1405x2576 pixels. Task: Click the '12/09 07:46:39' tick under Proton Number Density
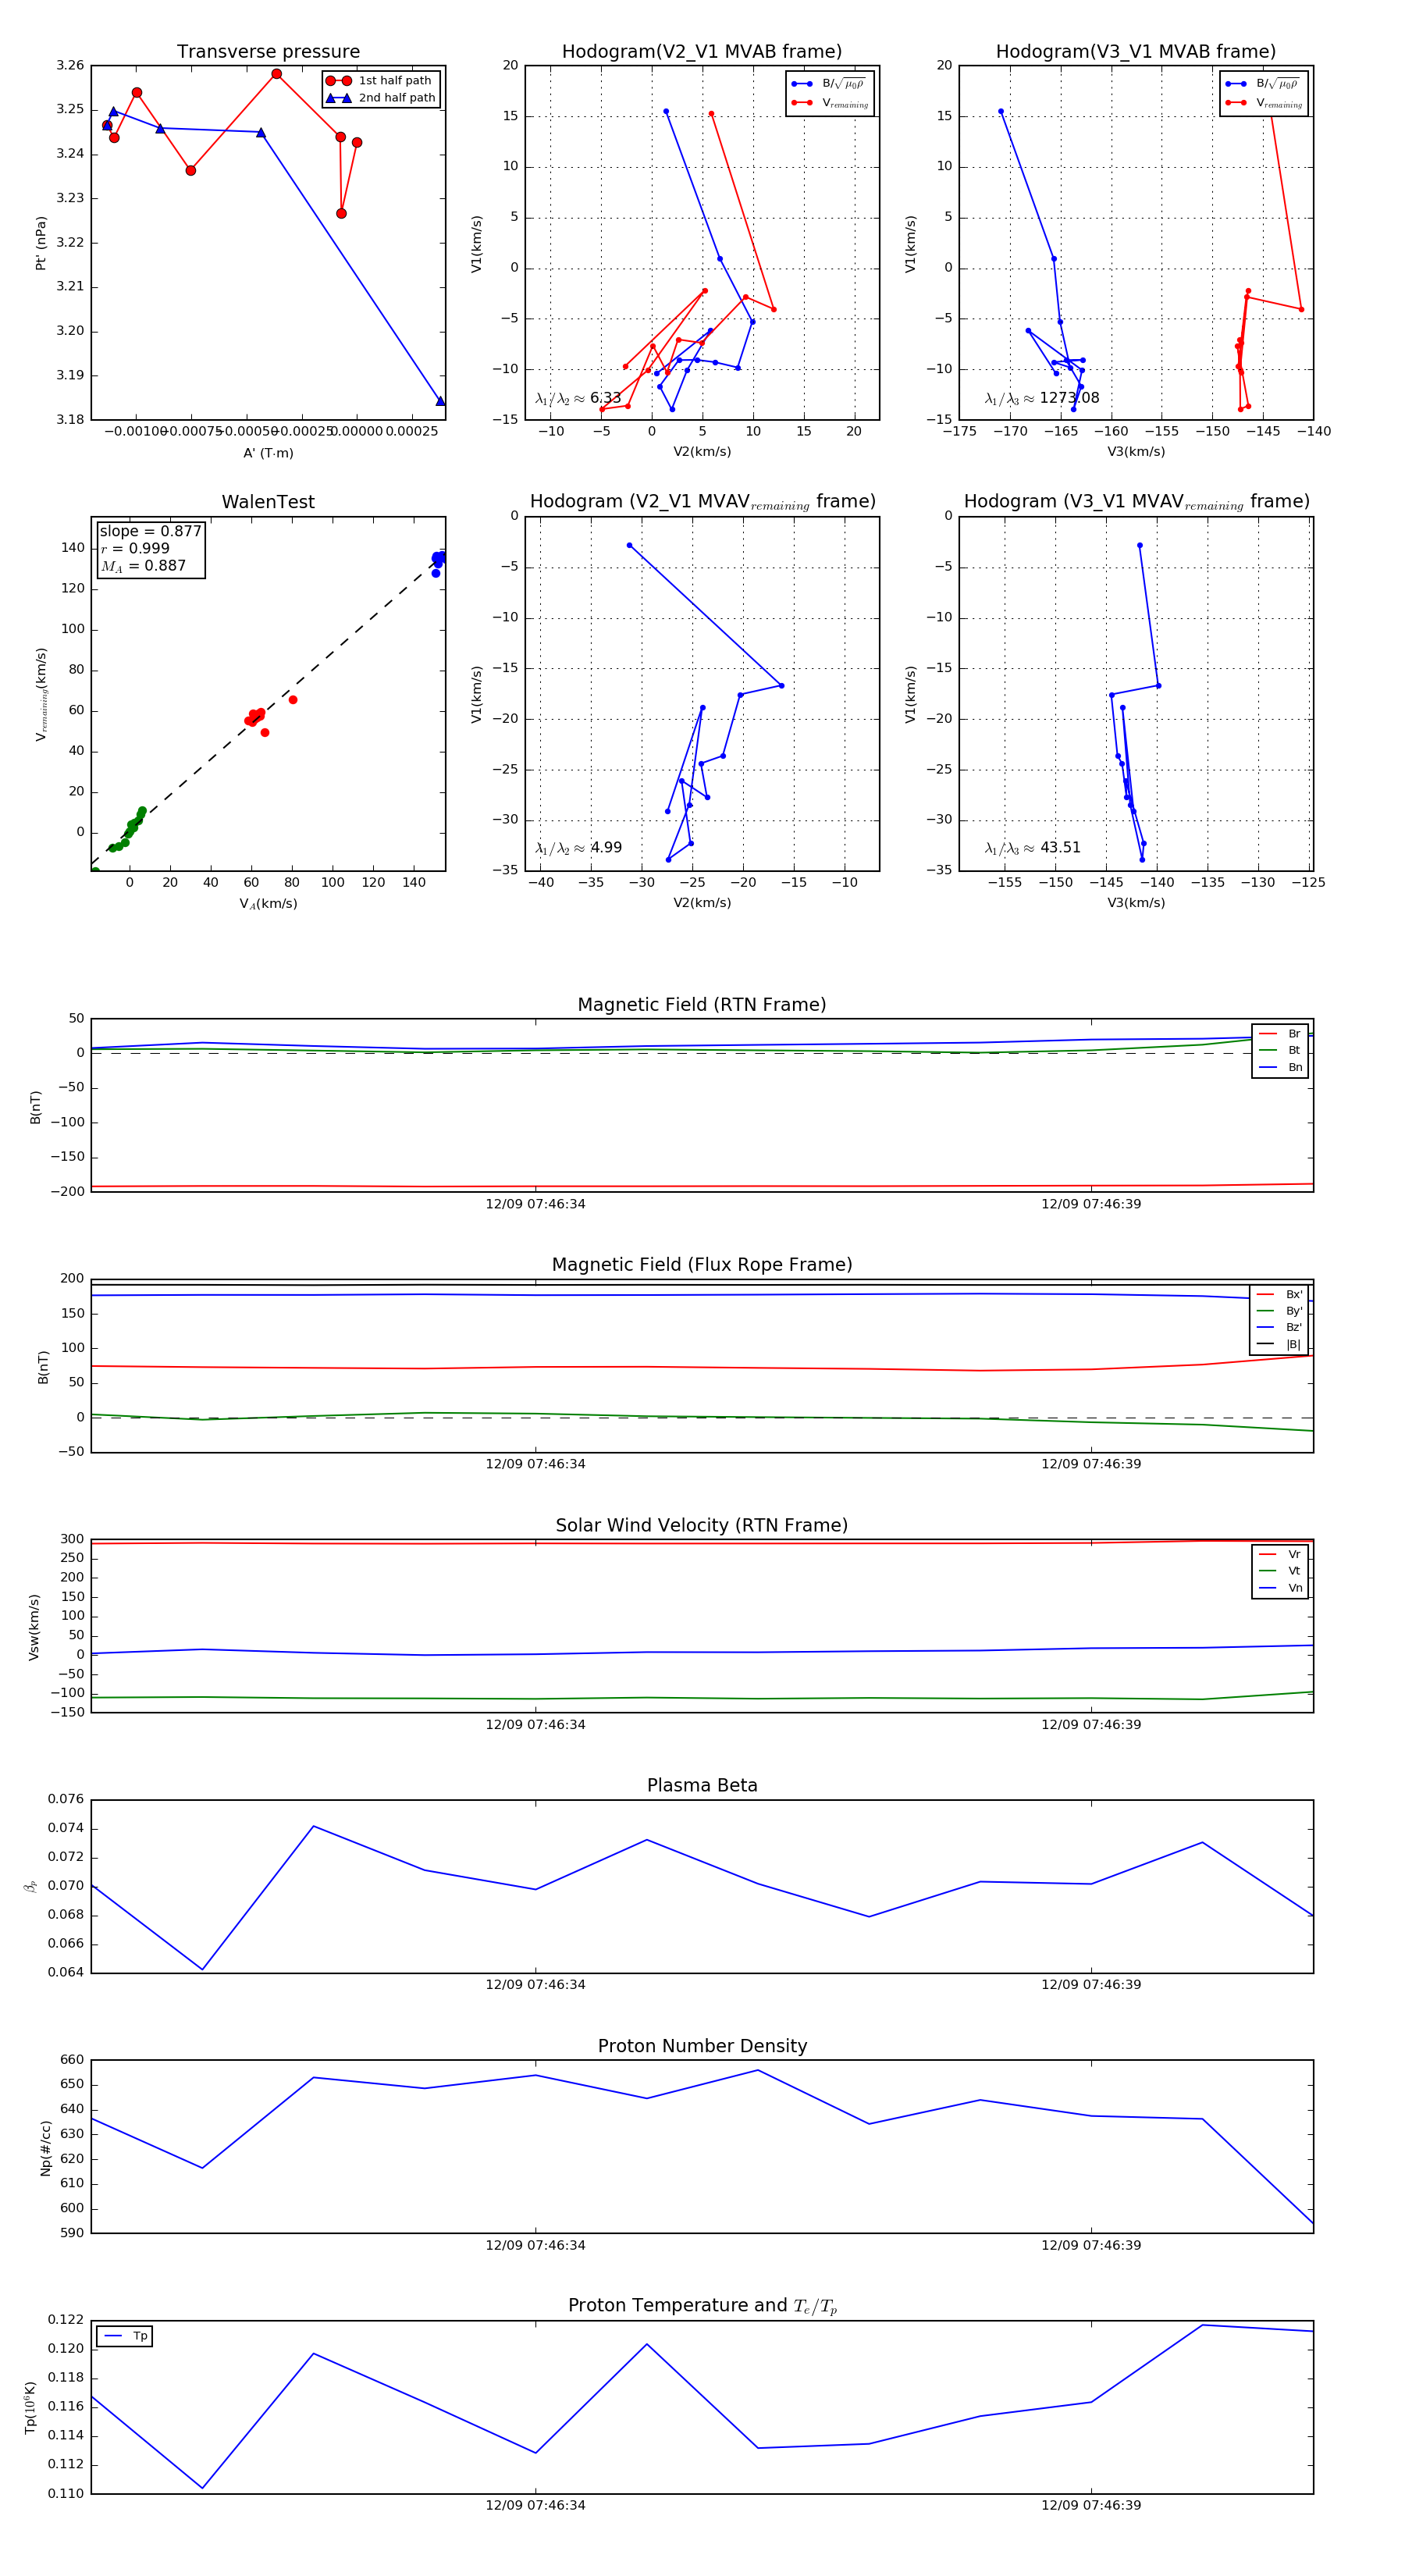(1091, 2245)
